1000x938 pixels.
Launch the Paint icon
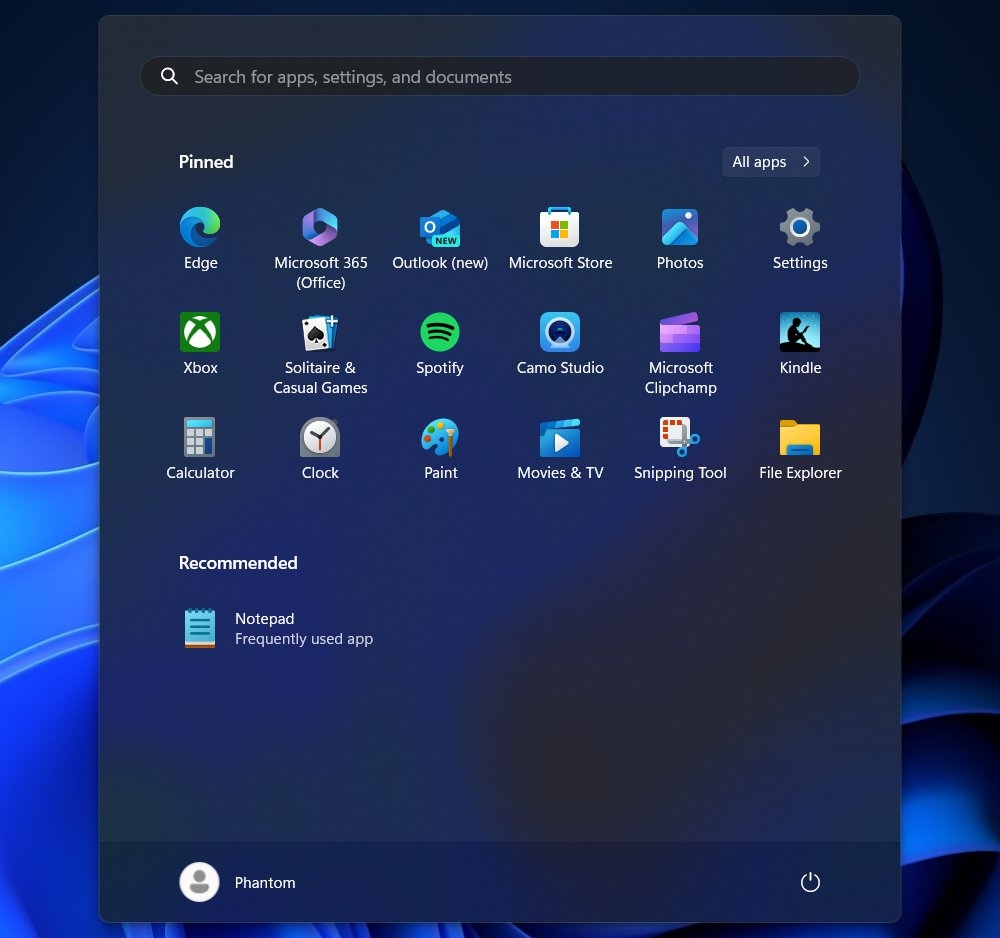[440, 437]
